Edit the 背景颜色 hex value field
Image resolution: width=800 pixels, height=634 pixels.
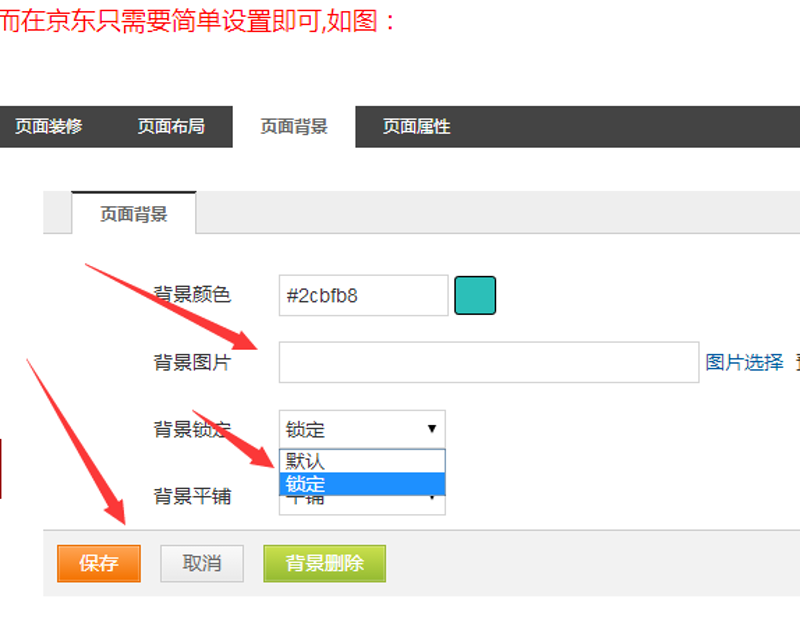tap(363, 295)
